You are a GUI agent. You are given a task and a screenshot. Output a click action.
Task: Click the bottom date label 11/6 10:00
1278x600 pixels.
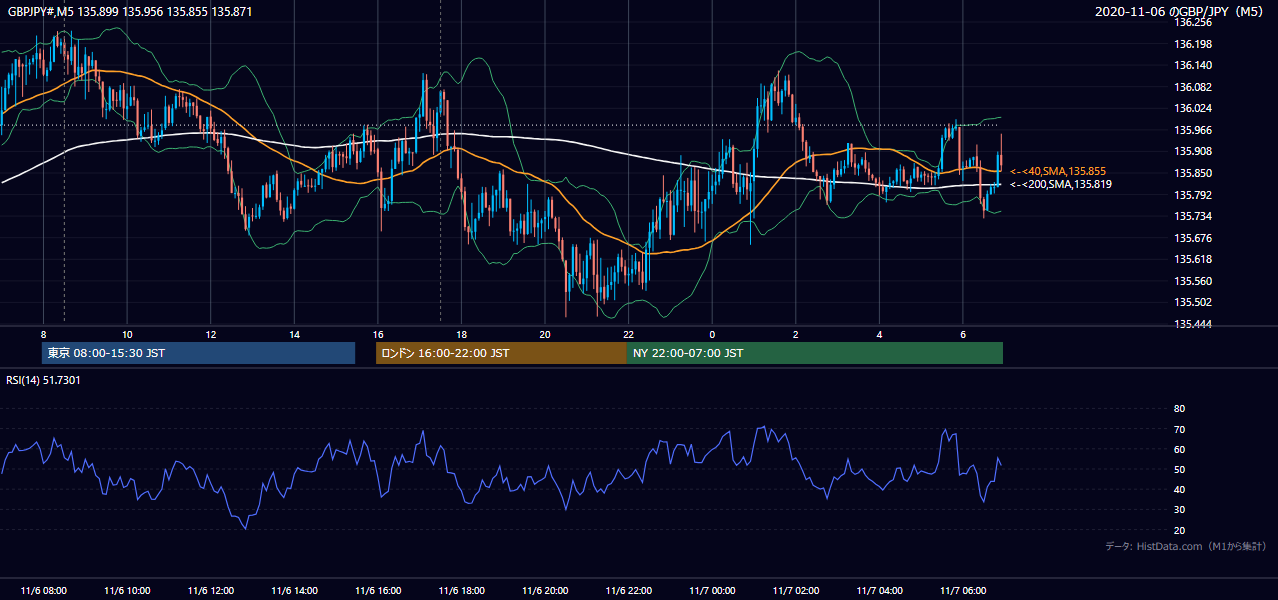pyautogui.click(x=127, y=591)
